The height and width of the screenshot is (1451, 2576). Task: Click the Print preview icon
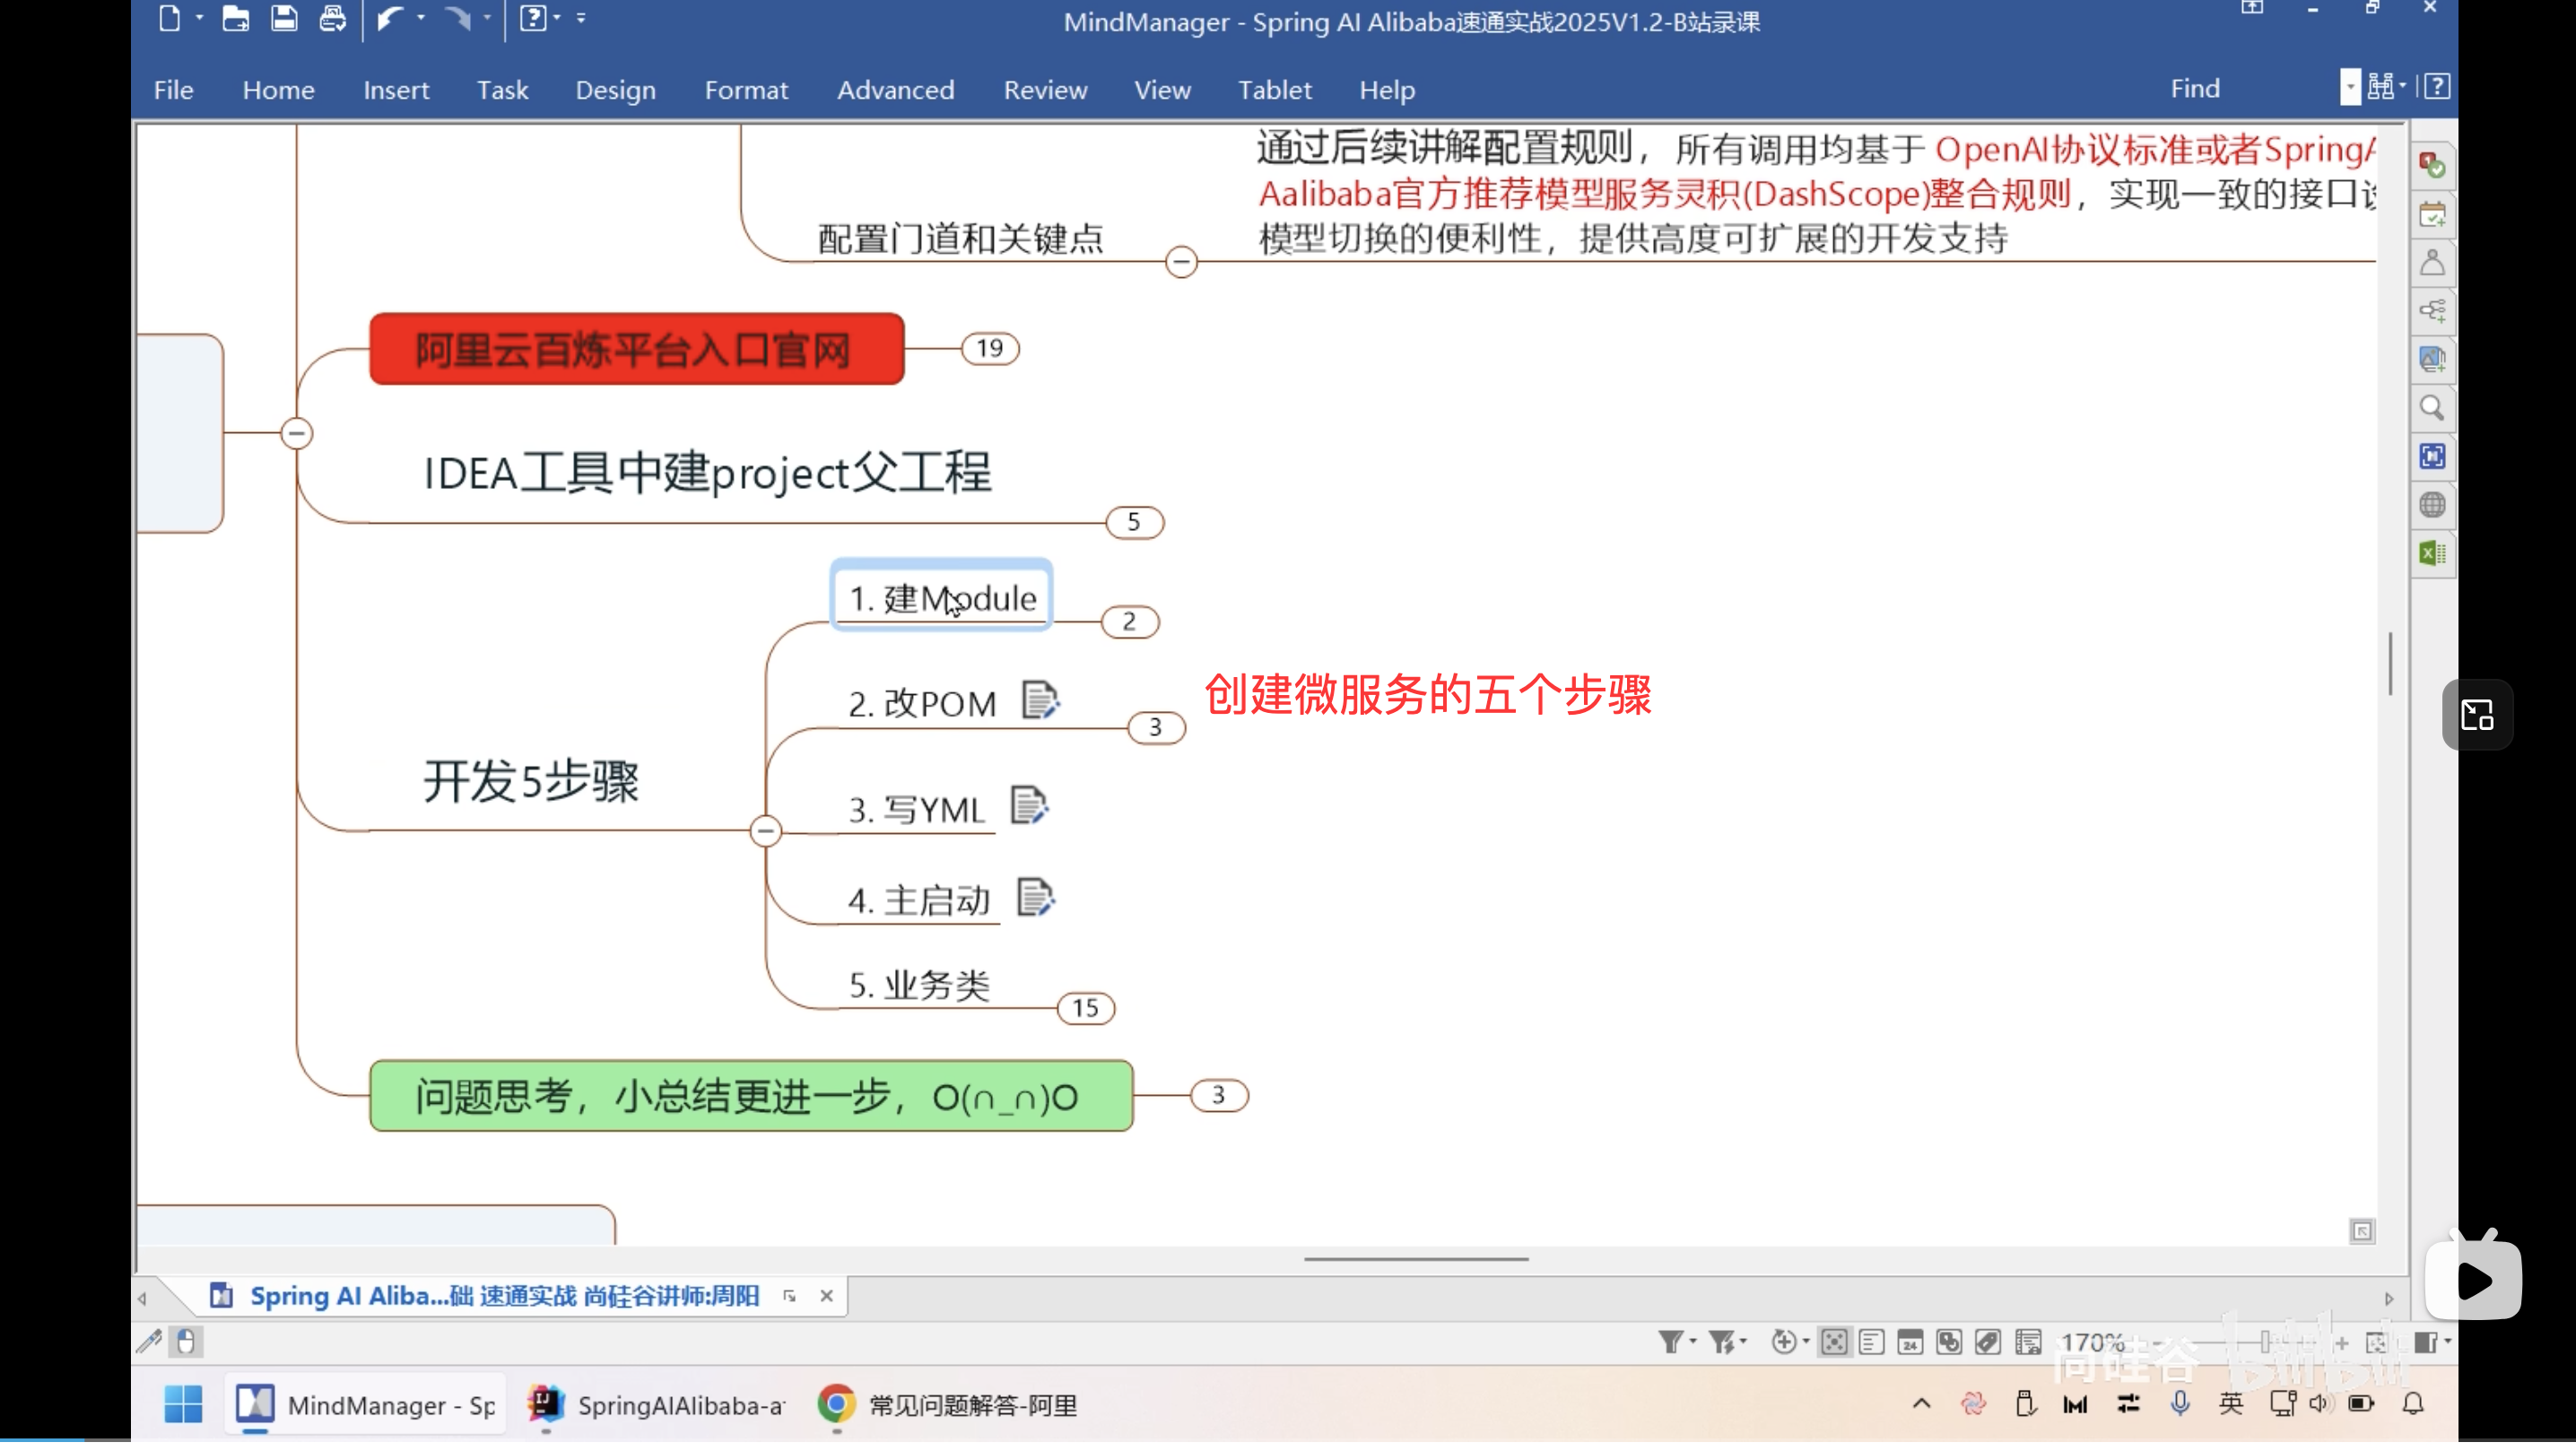click(x=333, y=18)
